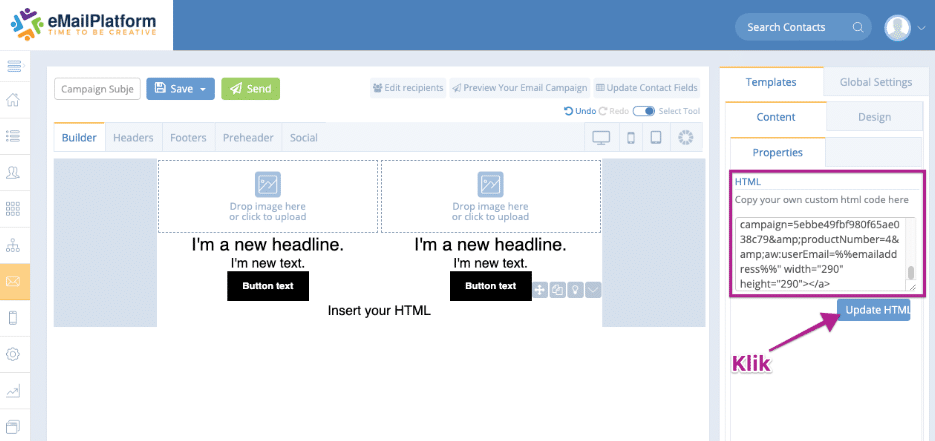This screenshot has height=441, width=935.
Task: Select the Properties tab
Action: point(778,152)
